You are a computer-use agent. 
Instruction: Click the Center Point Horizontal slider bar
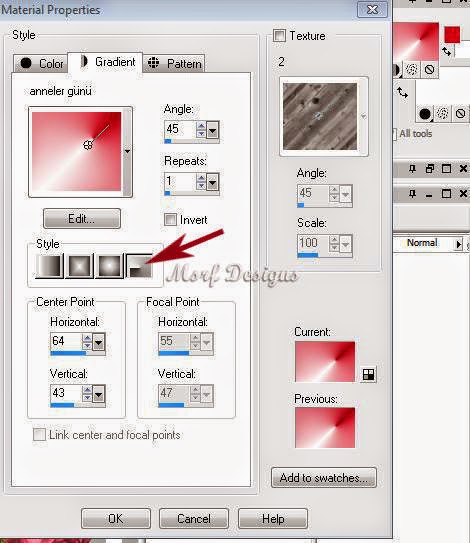click(78, 354)
